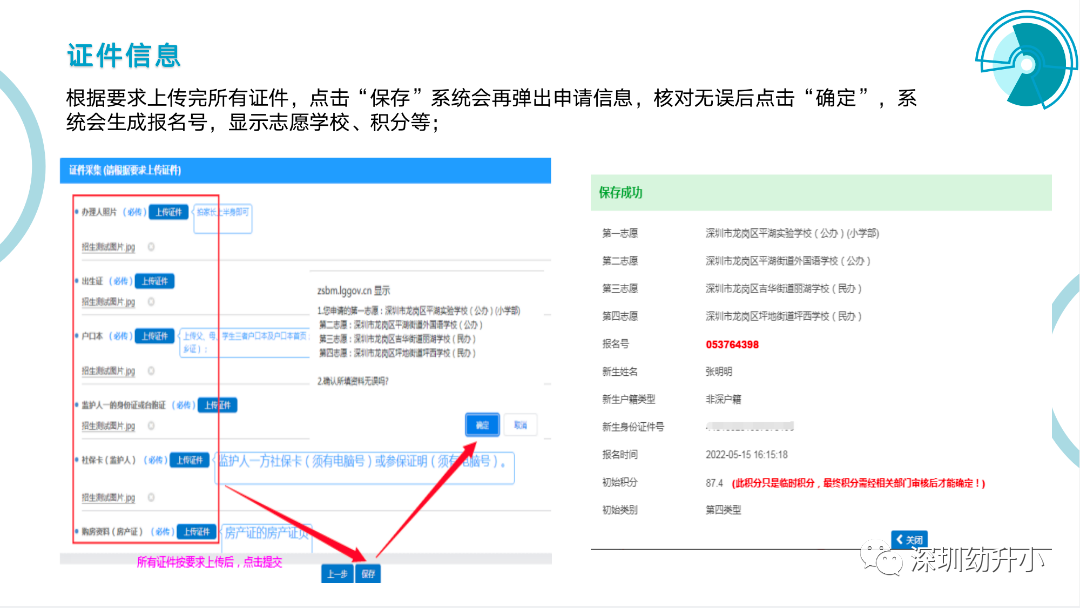Click 上传证件 for 户口本
This screenshot has height=608, width=1080.
tap(154, 336)
